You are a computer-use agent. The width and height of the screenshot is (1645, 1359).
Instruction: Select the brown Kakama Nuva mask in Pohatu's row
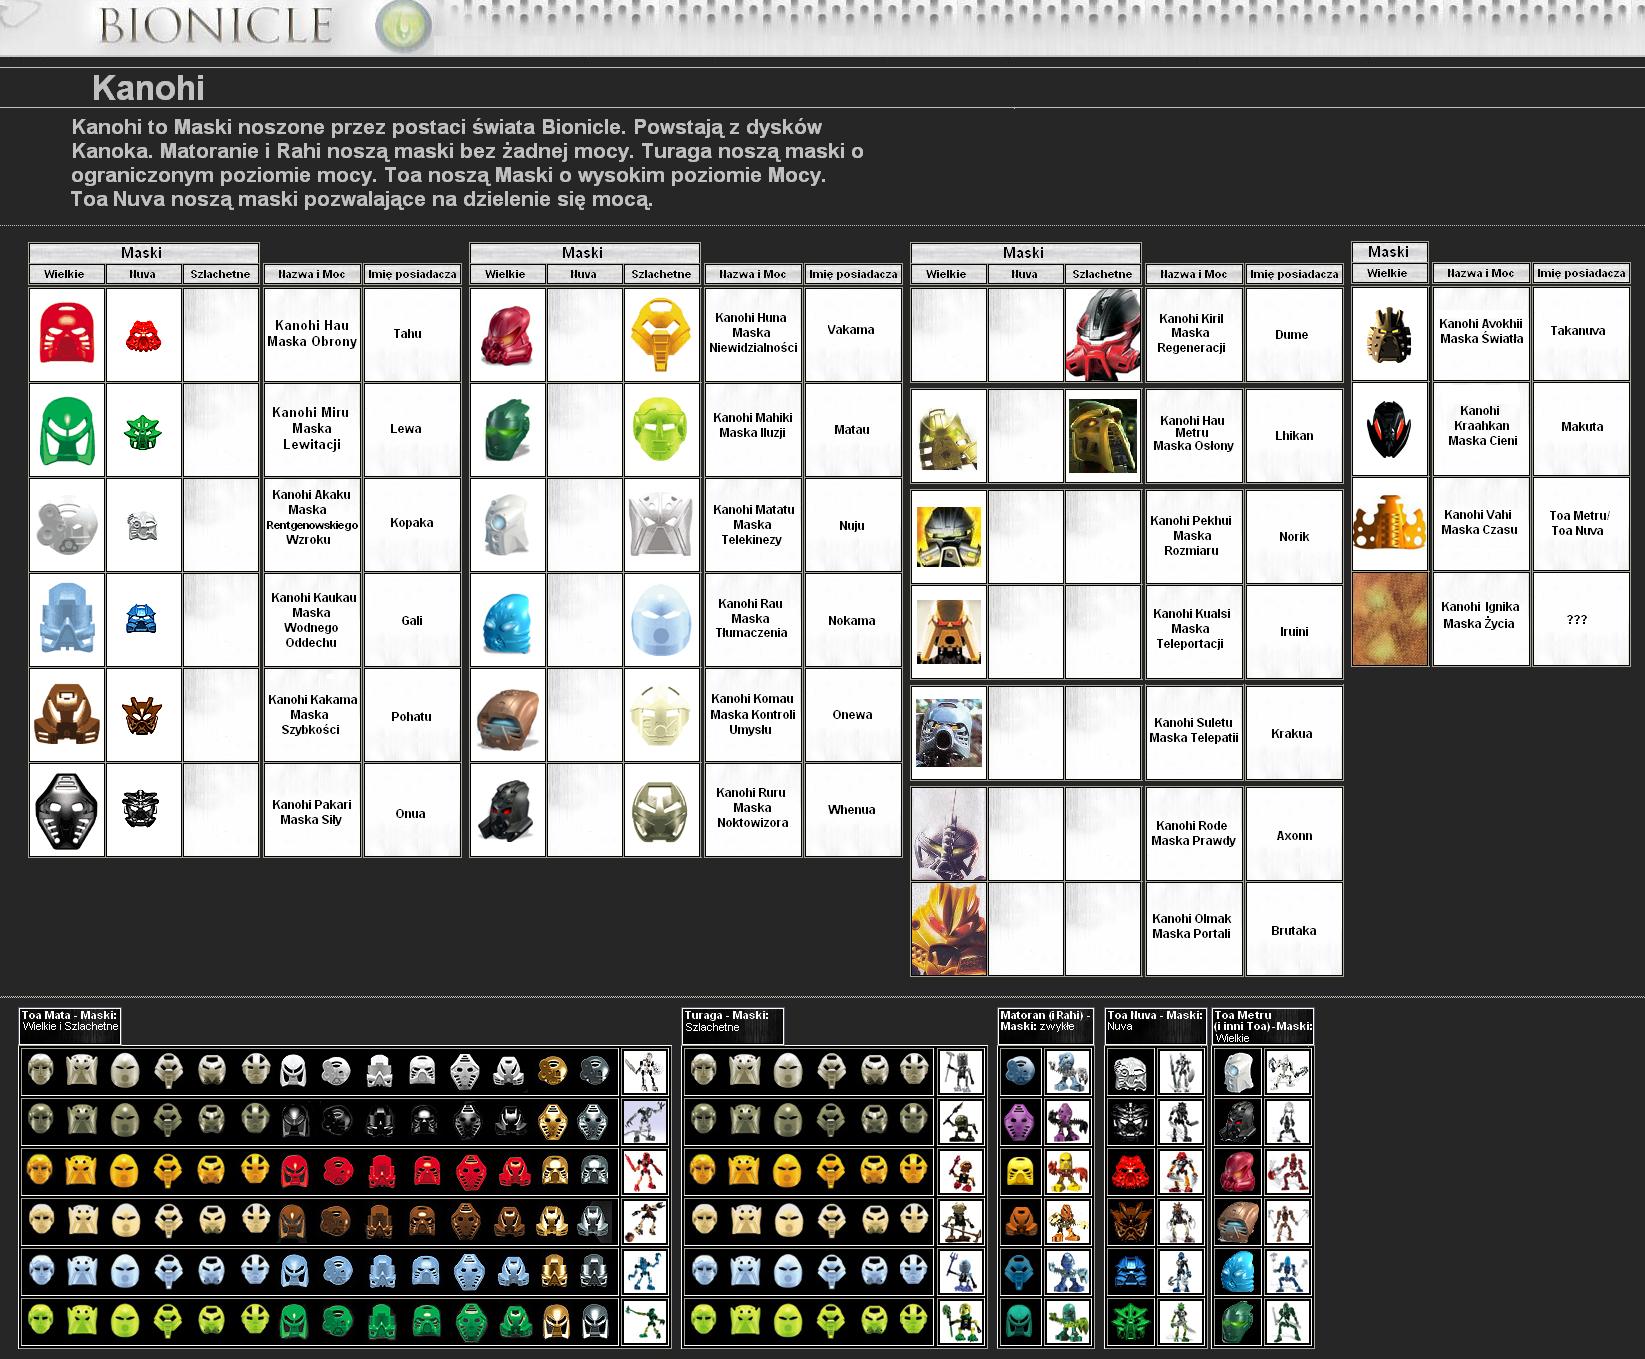142,716
